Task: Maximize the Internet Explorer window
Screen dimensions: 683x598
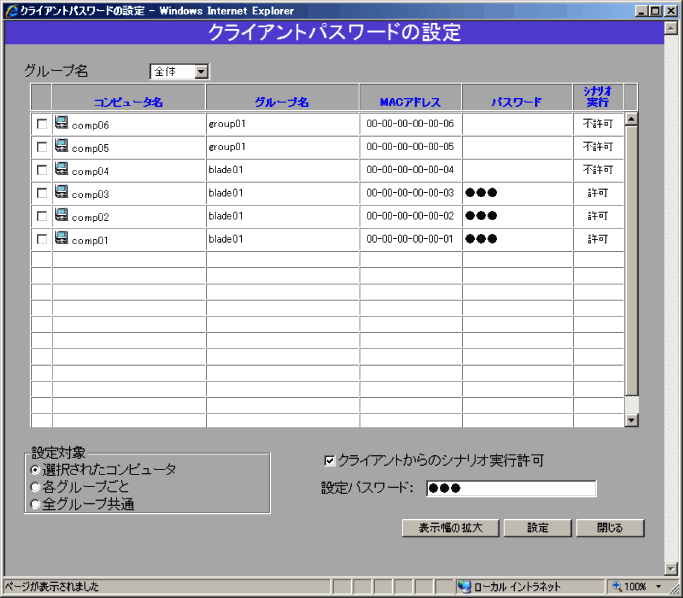Action: pyautogui.click(x=655, y=11)
